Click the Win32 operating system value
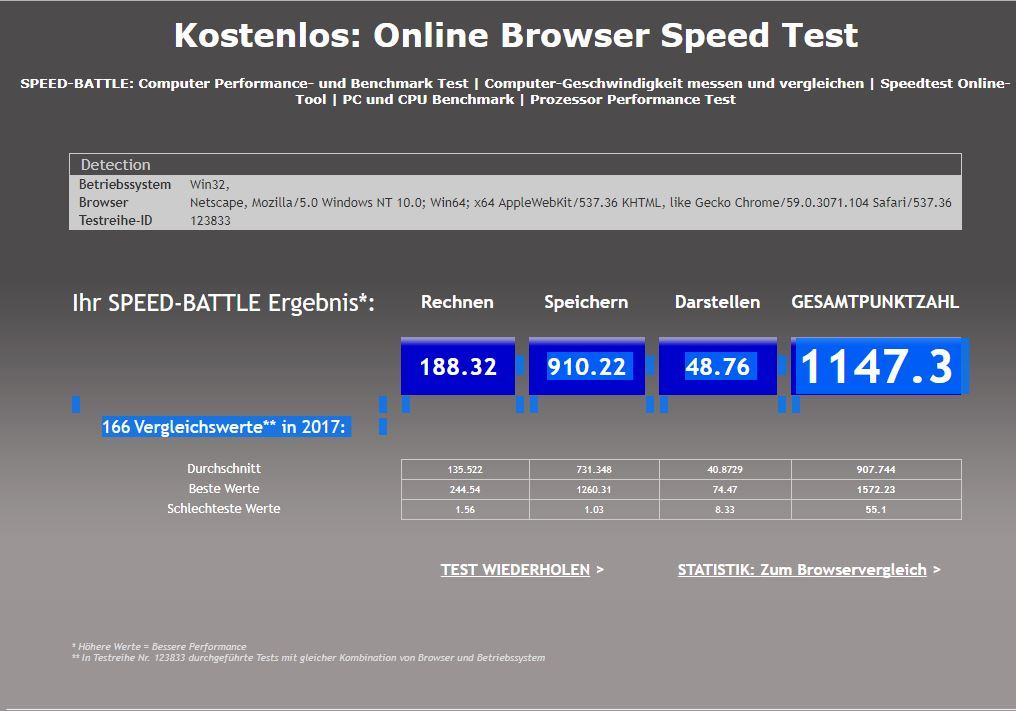1016x711 pixels. pyautogui.click(x=209, y=185)
